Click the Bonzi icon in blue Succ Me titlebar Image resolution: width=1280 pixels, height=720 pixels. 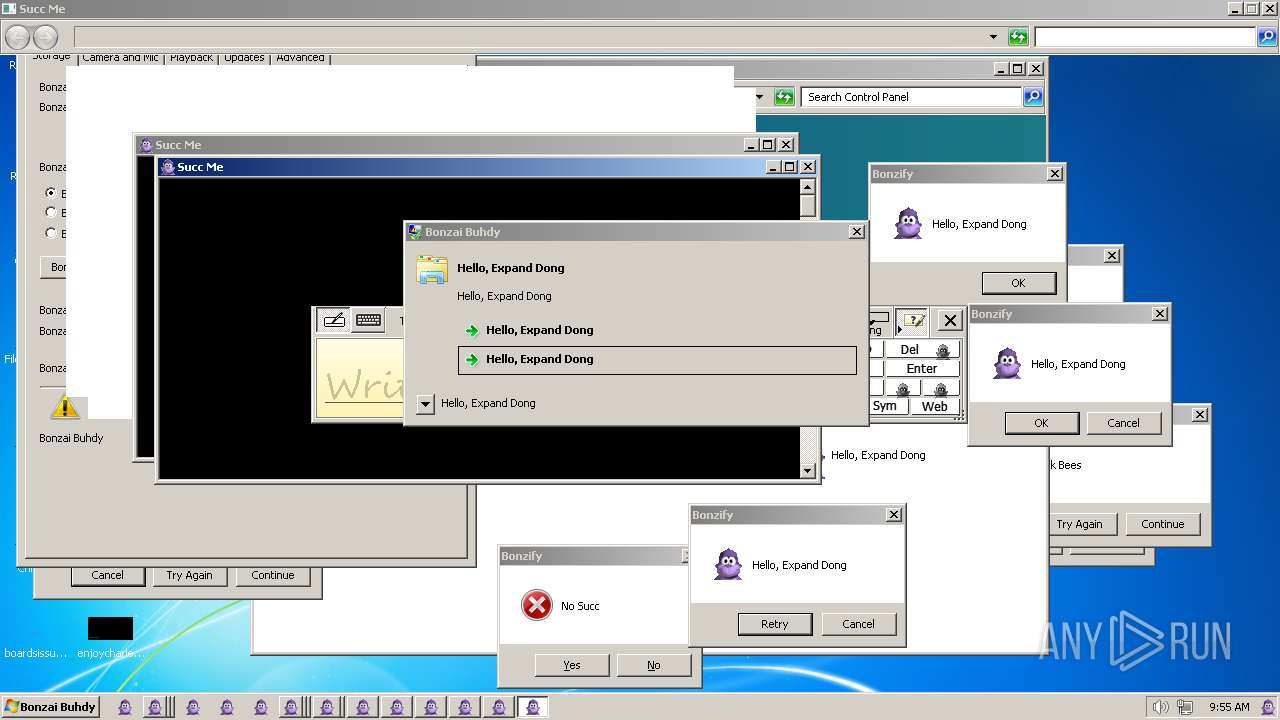click(x=168, y=167)
